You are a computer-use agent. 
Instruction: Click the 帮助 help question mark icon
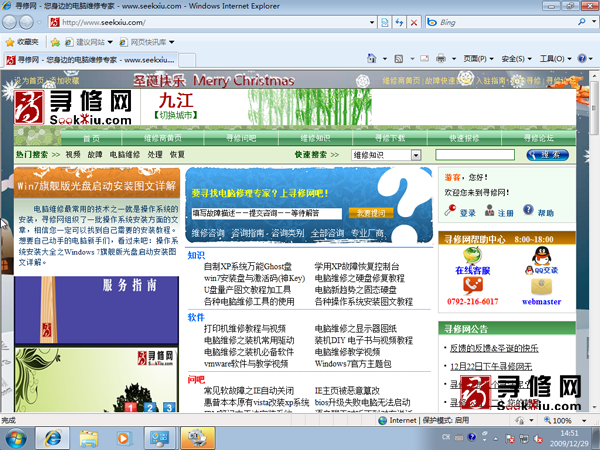pyautogui.click(x=528, y=210)
